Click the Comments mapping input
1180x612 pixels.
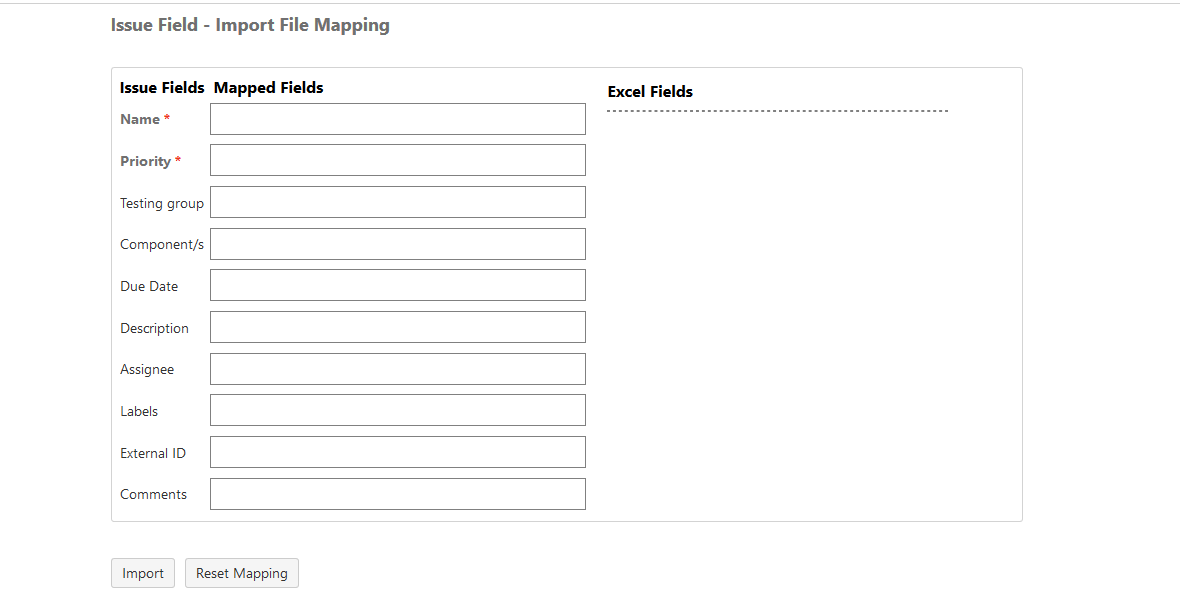pyautogui.click(x=397, y=493)
